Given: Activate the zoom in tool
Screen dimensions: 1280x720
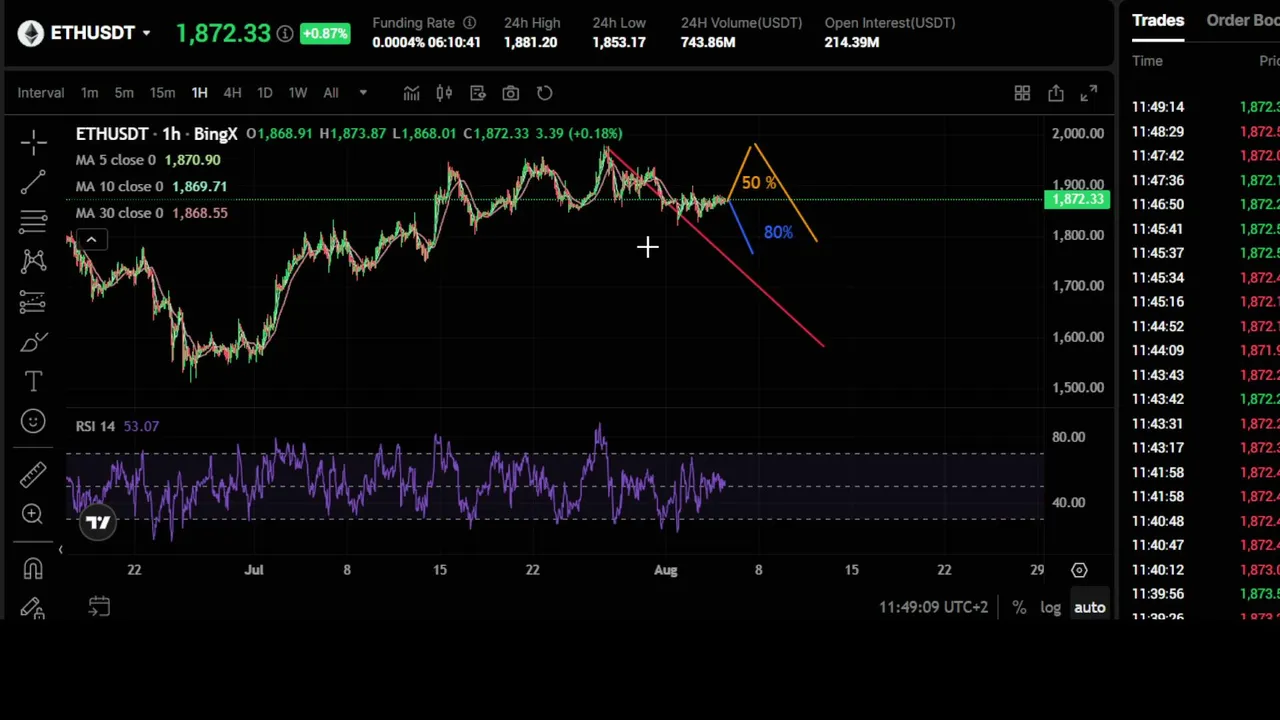Looking at the screenshot, I should click(33, 514).
